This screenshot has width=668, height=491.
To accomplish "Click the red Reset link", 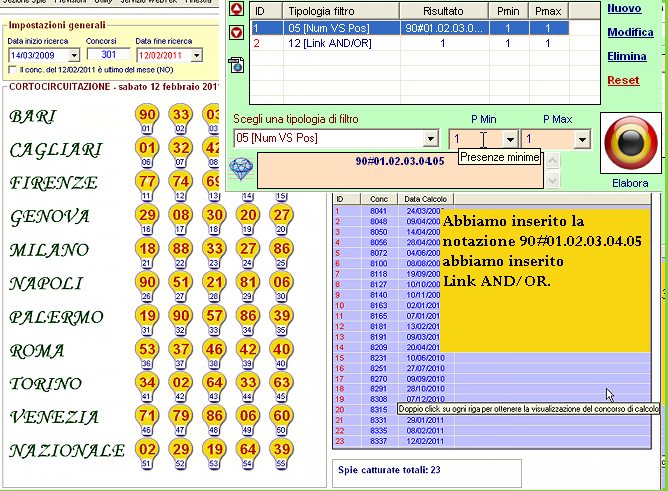I will [x=623, y=80].
